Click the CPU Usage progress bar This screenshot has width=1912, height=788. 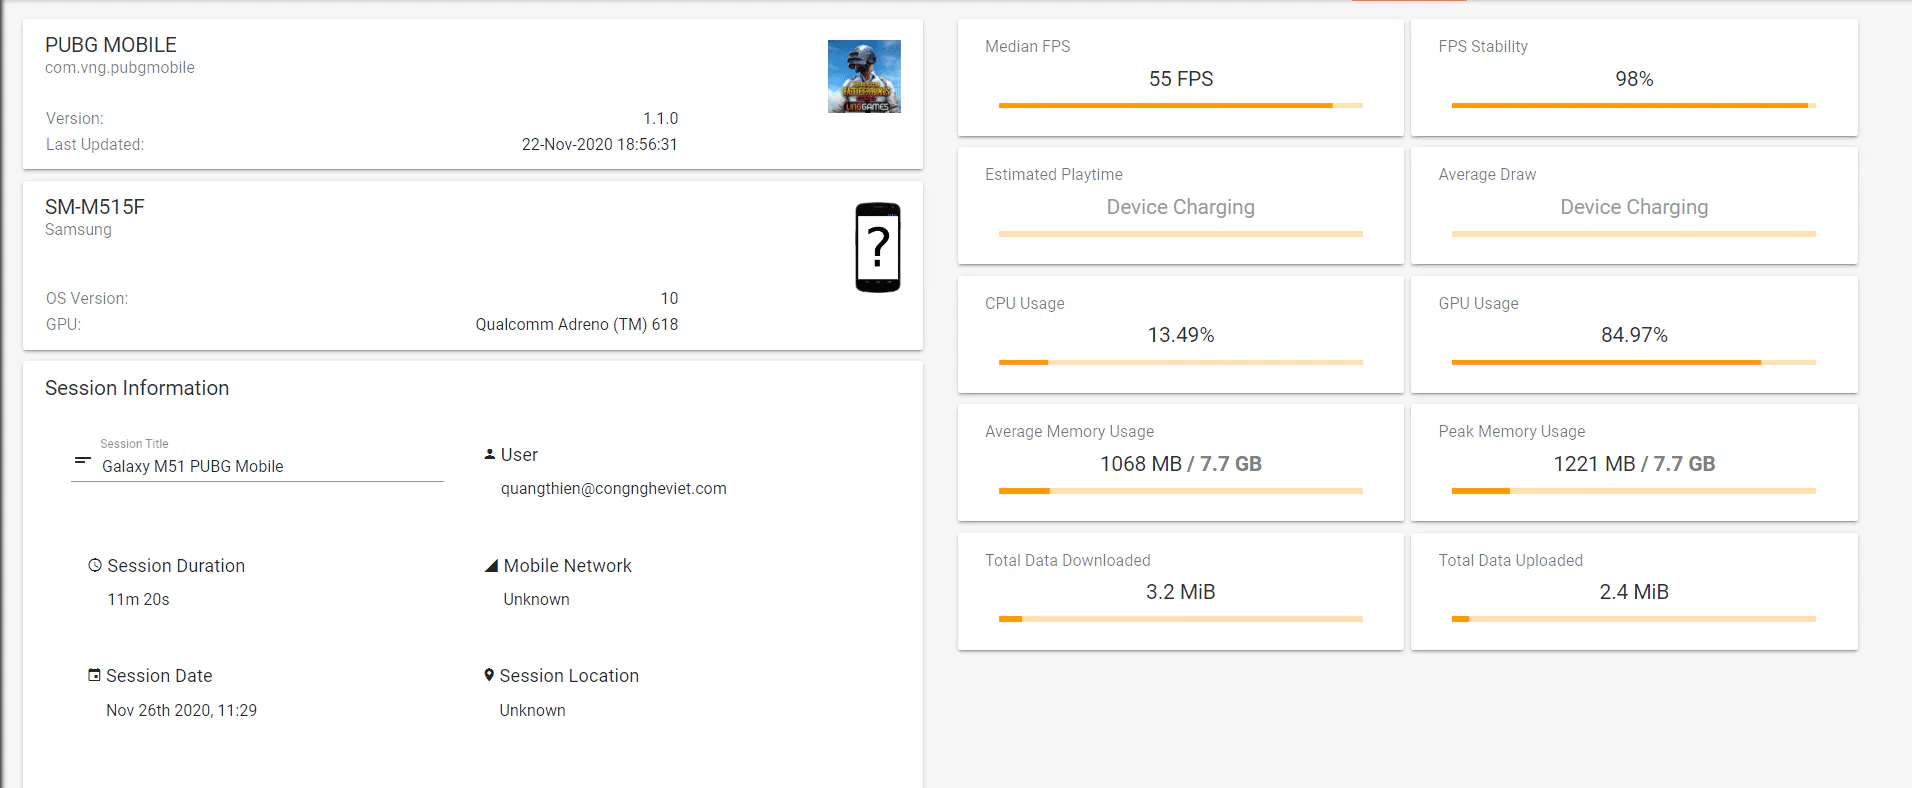[x=1181, y=362]
